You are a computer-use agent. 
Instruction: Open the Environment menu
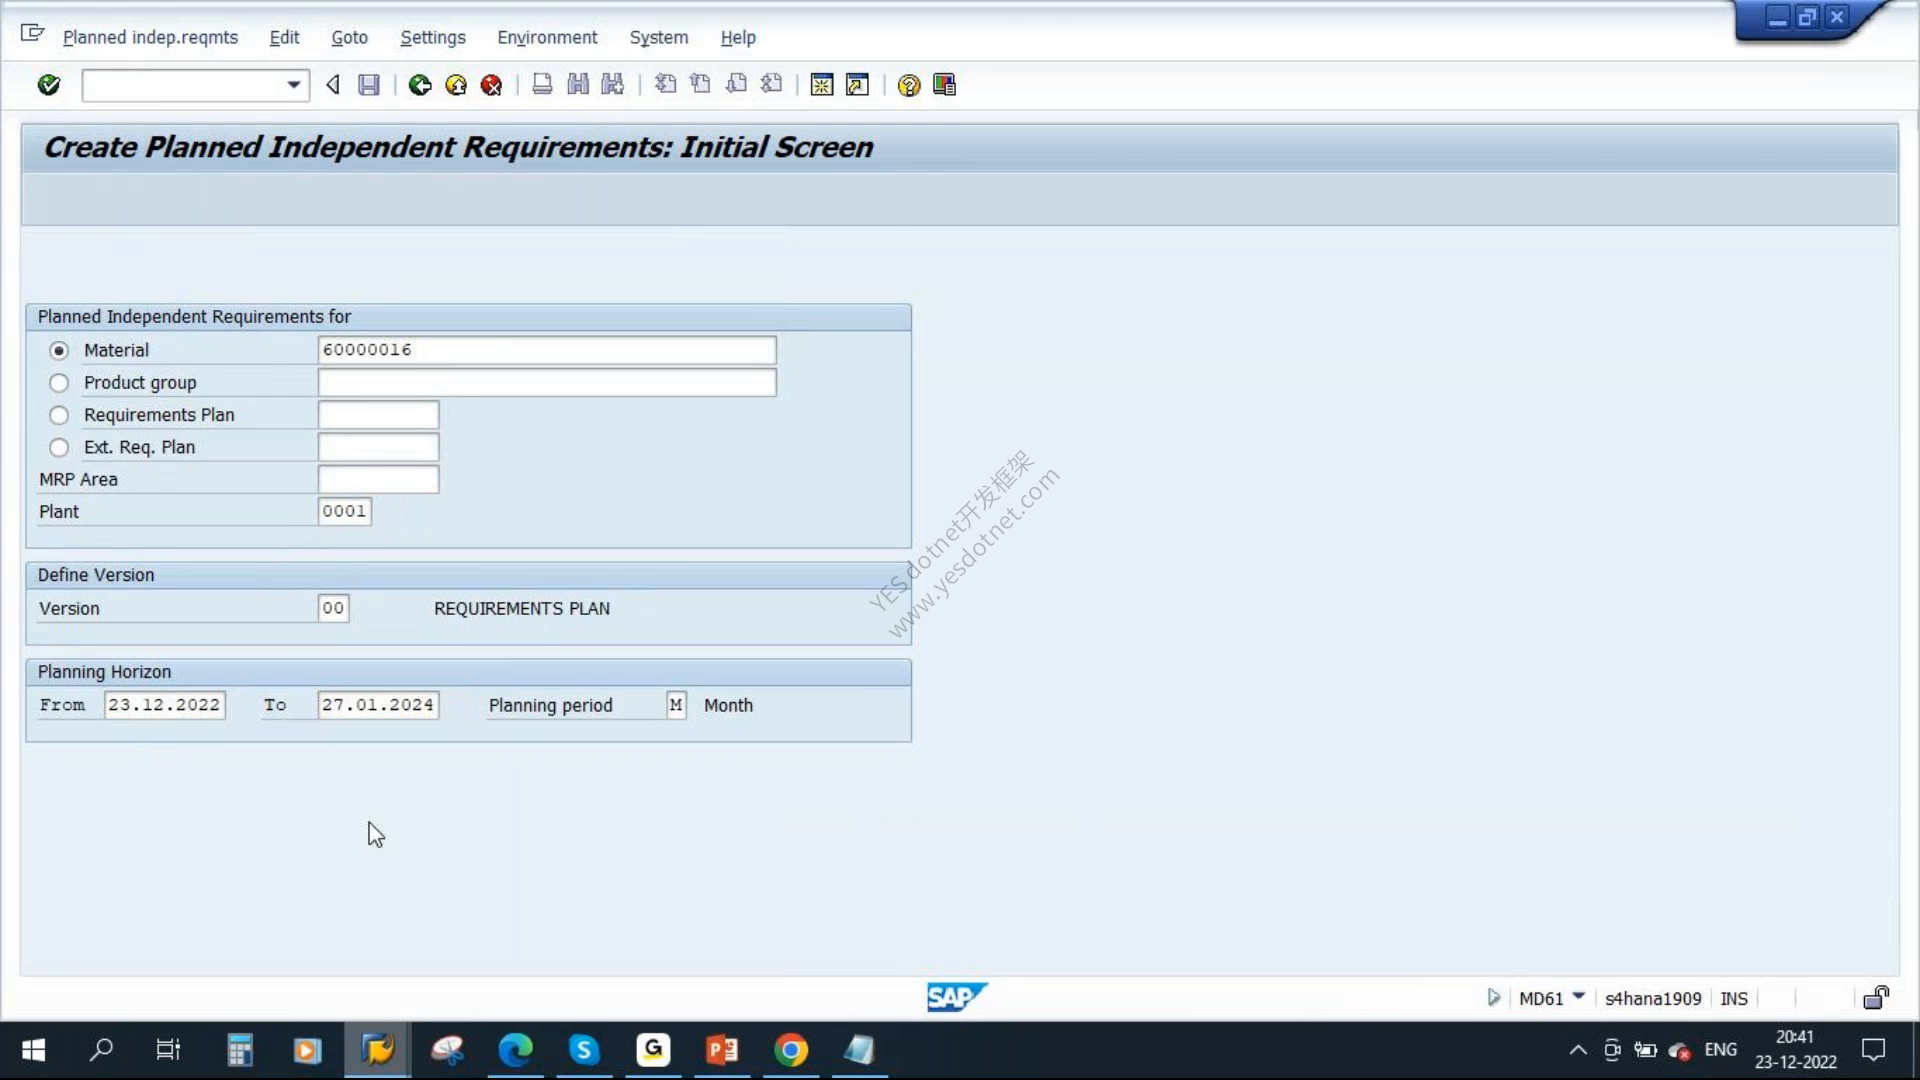(547, 37)
